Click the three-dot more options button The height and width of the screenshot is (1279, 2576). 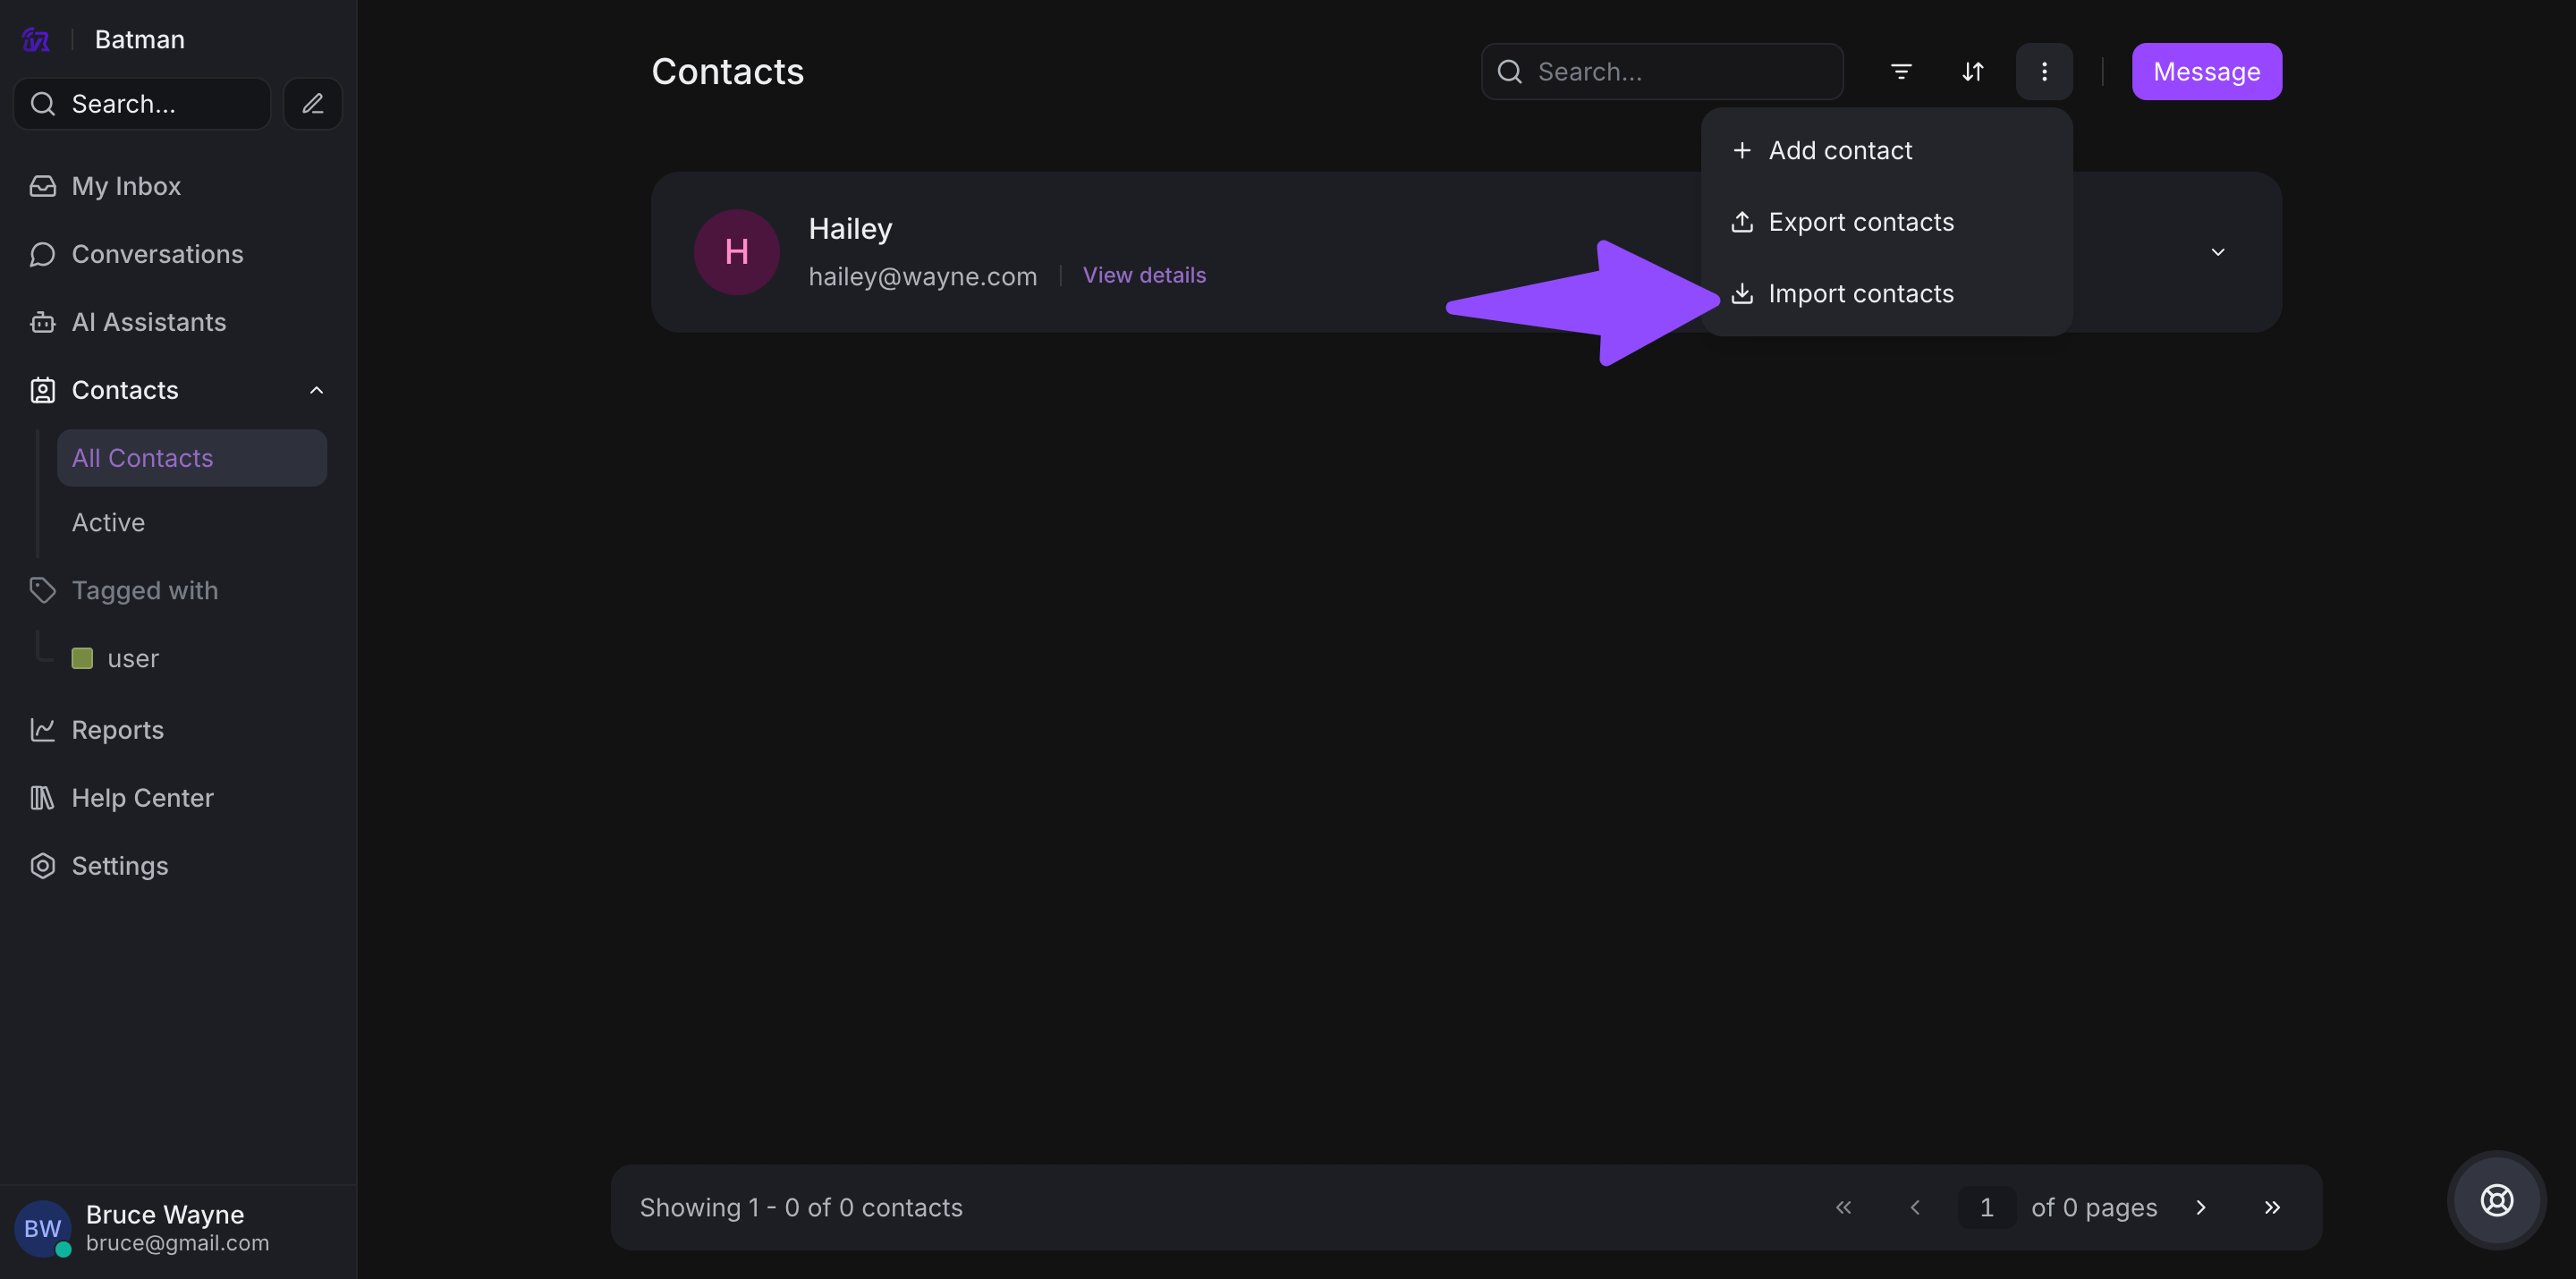coord(2044,72)
